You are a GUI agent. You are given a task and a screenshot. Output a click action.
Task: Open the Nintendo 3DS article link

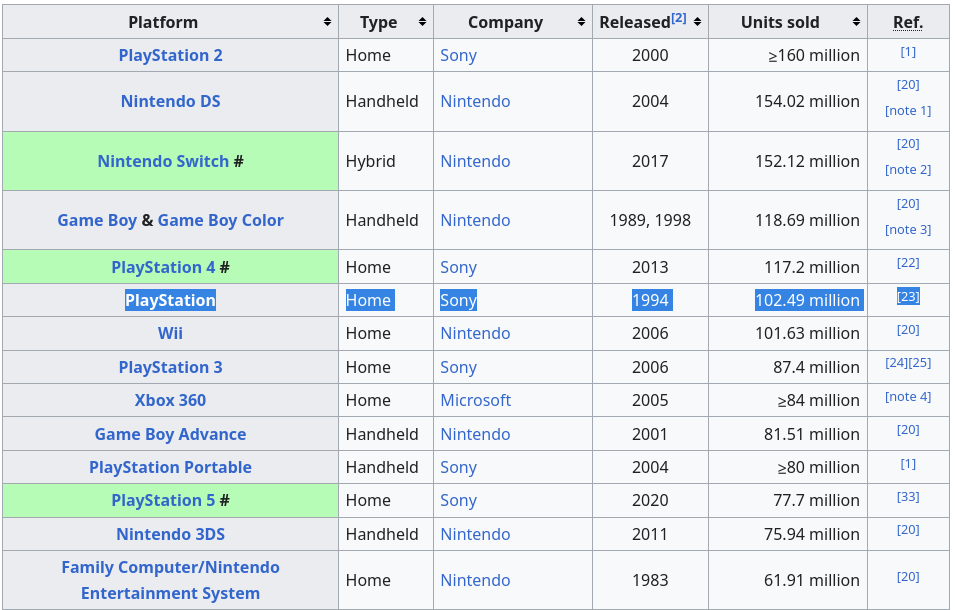click(171, 535)
